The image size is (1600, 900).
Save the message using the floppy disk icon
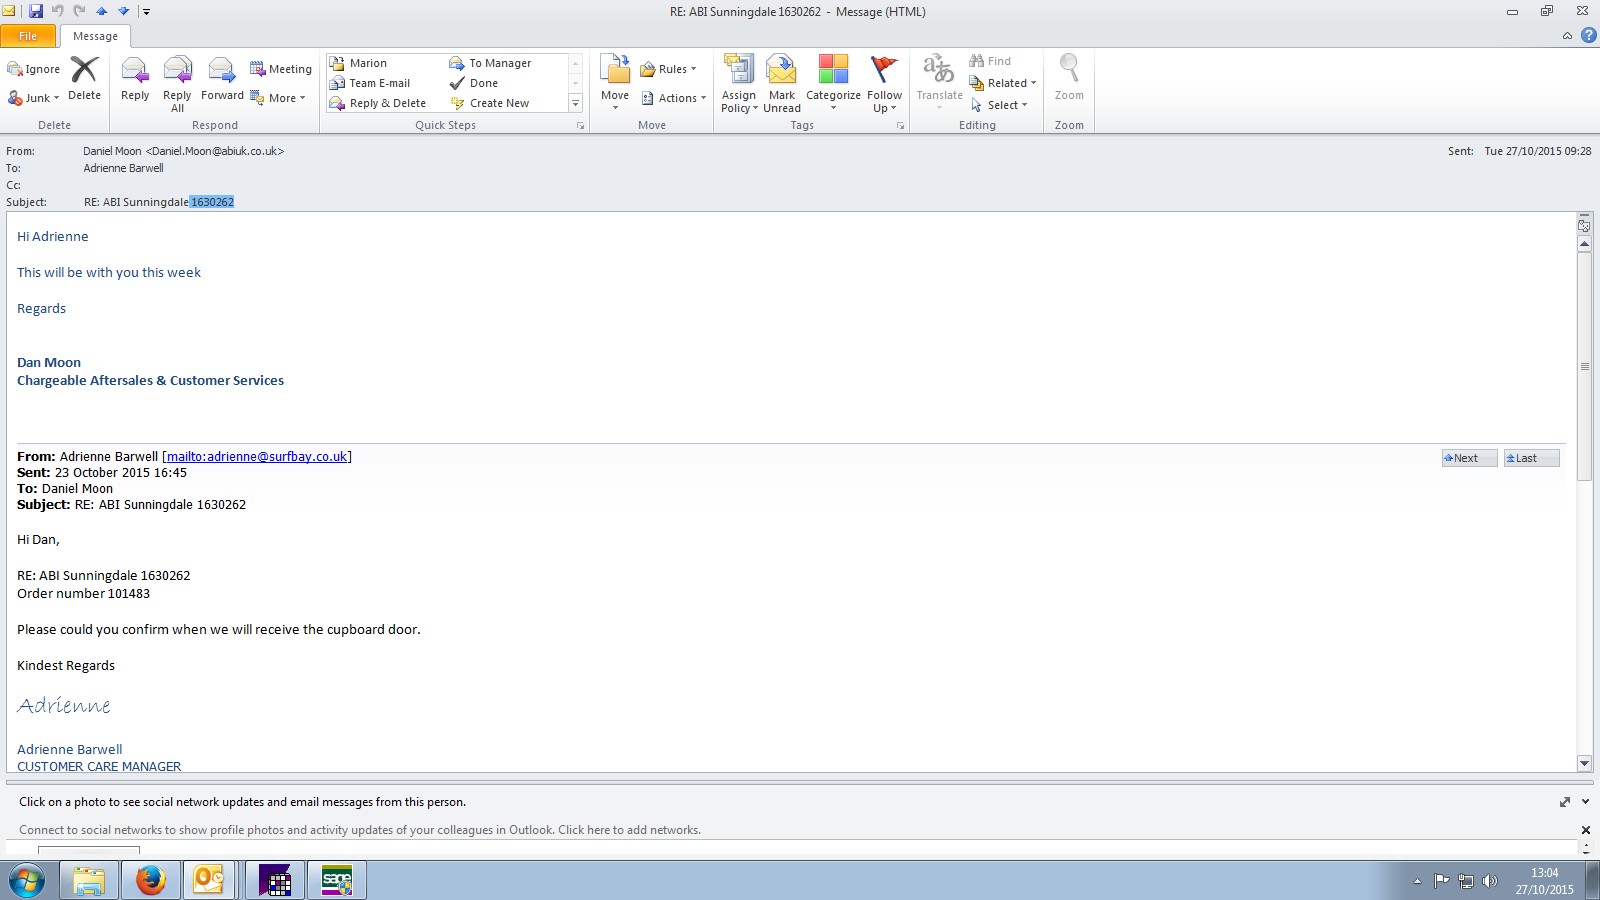pos(35,11)
